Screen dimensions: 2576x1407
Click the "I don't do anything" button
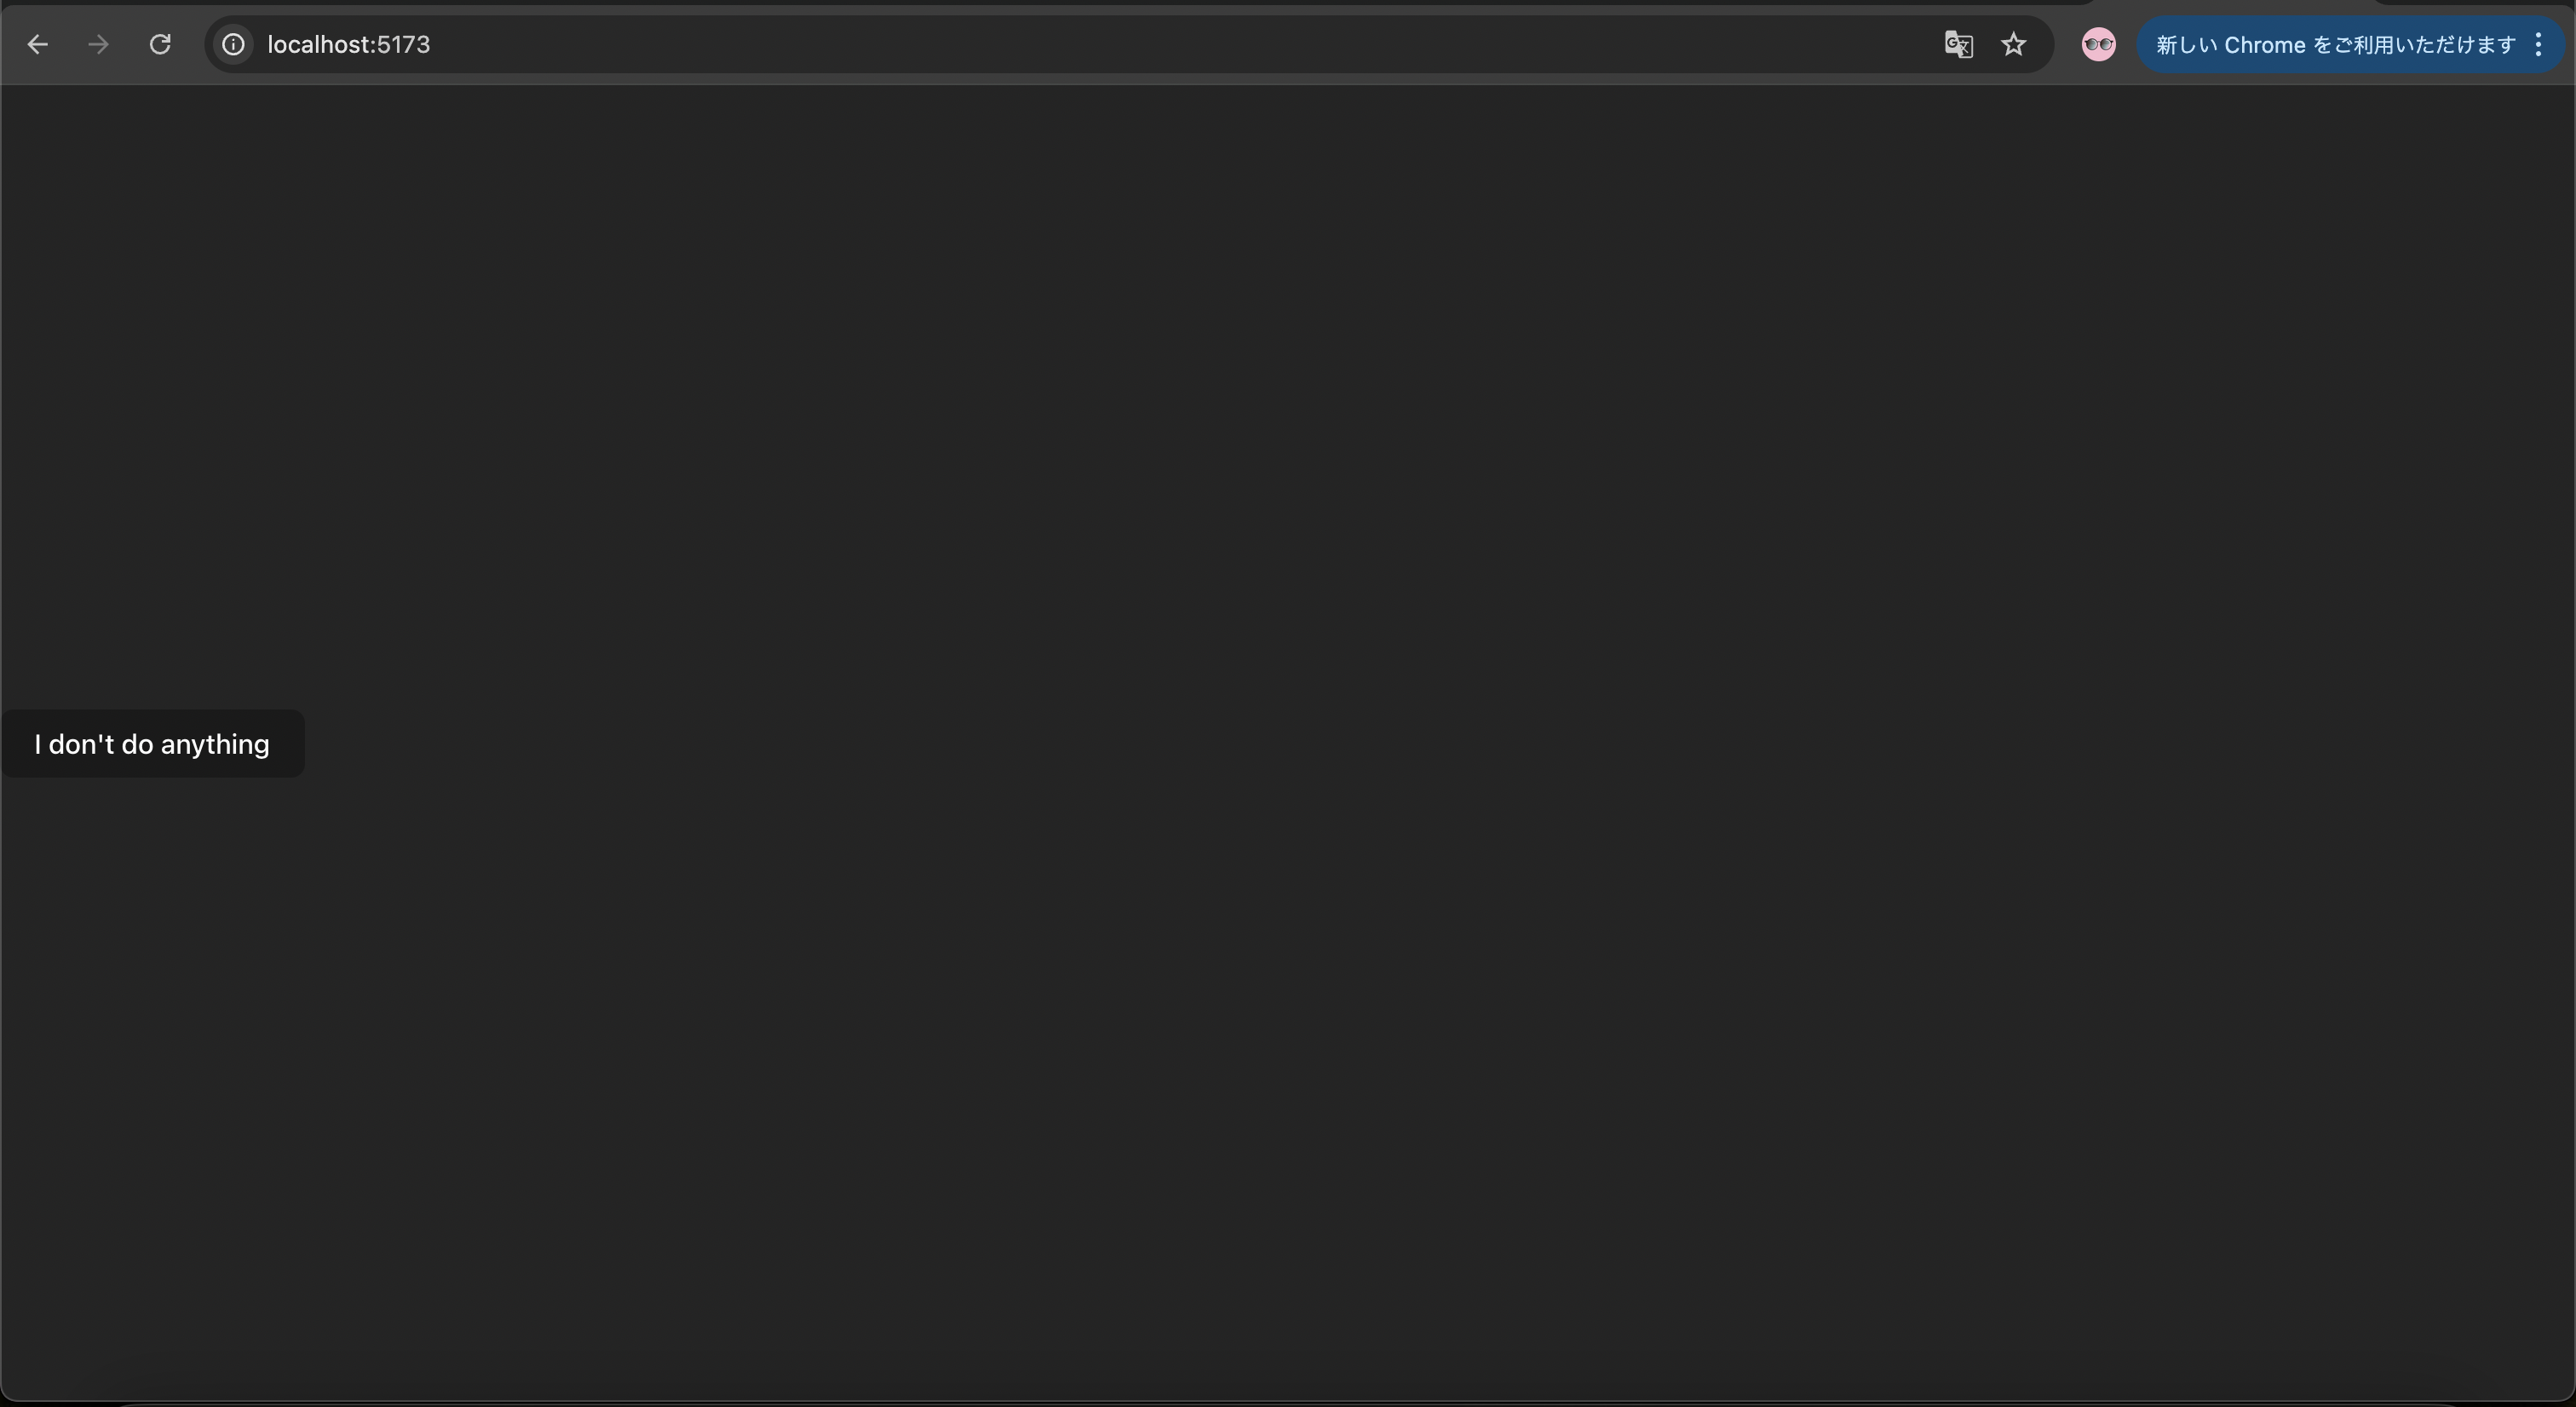pos(152,743)
